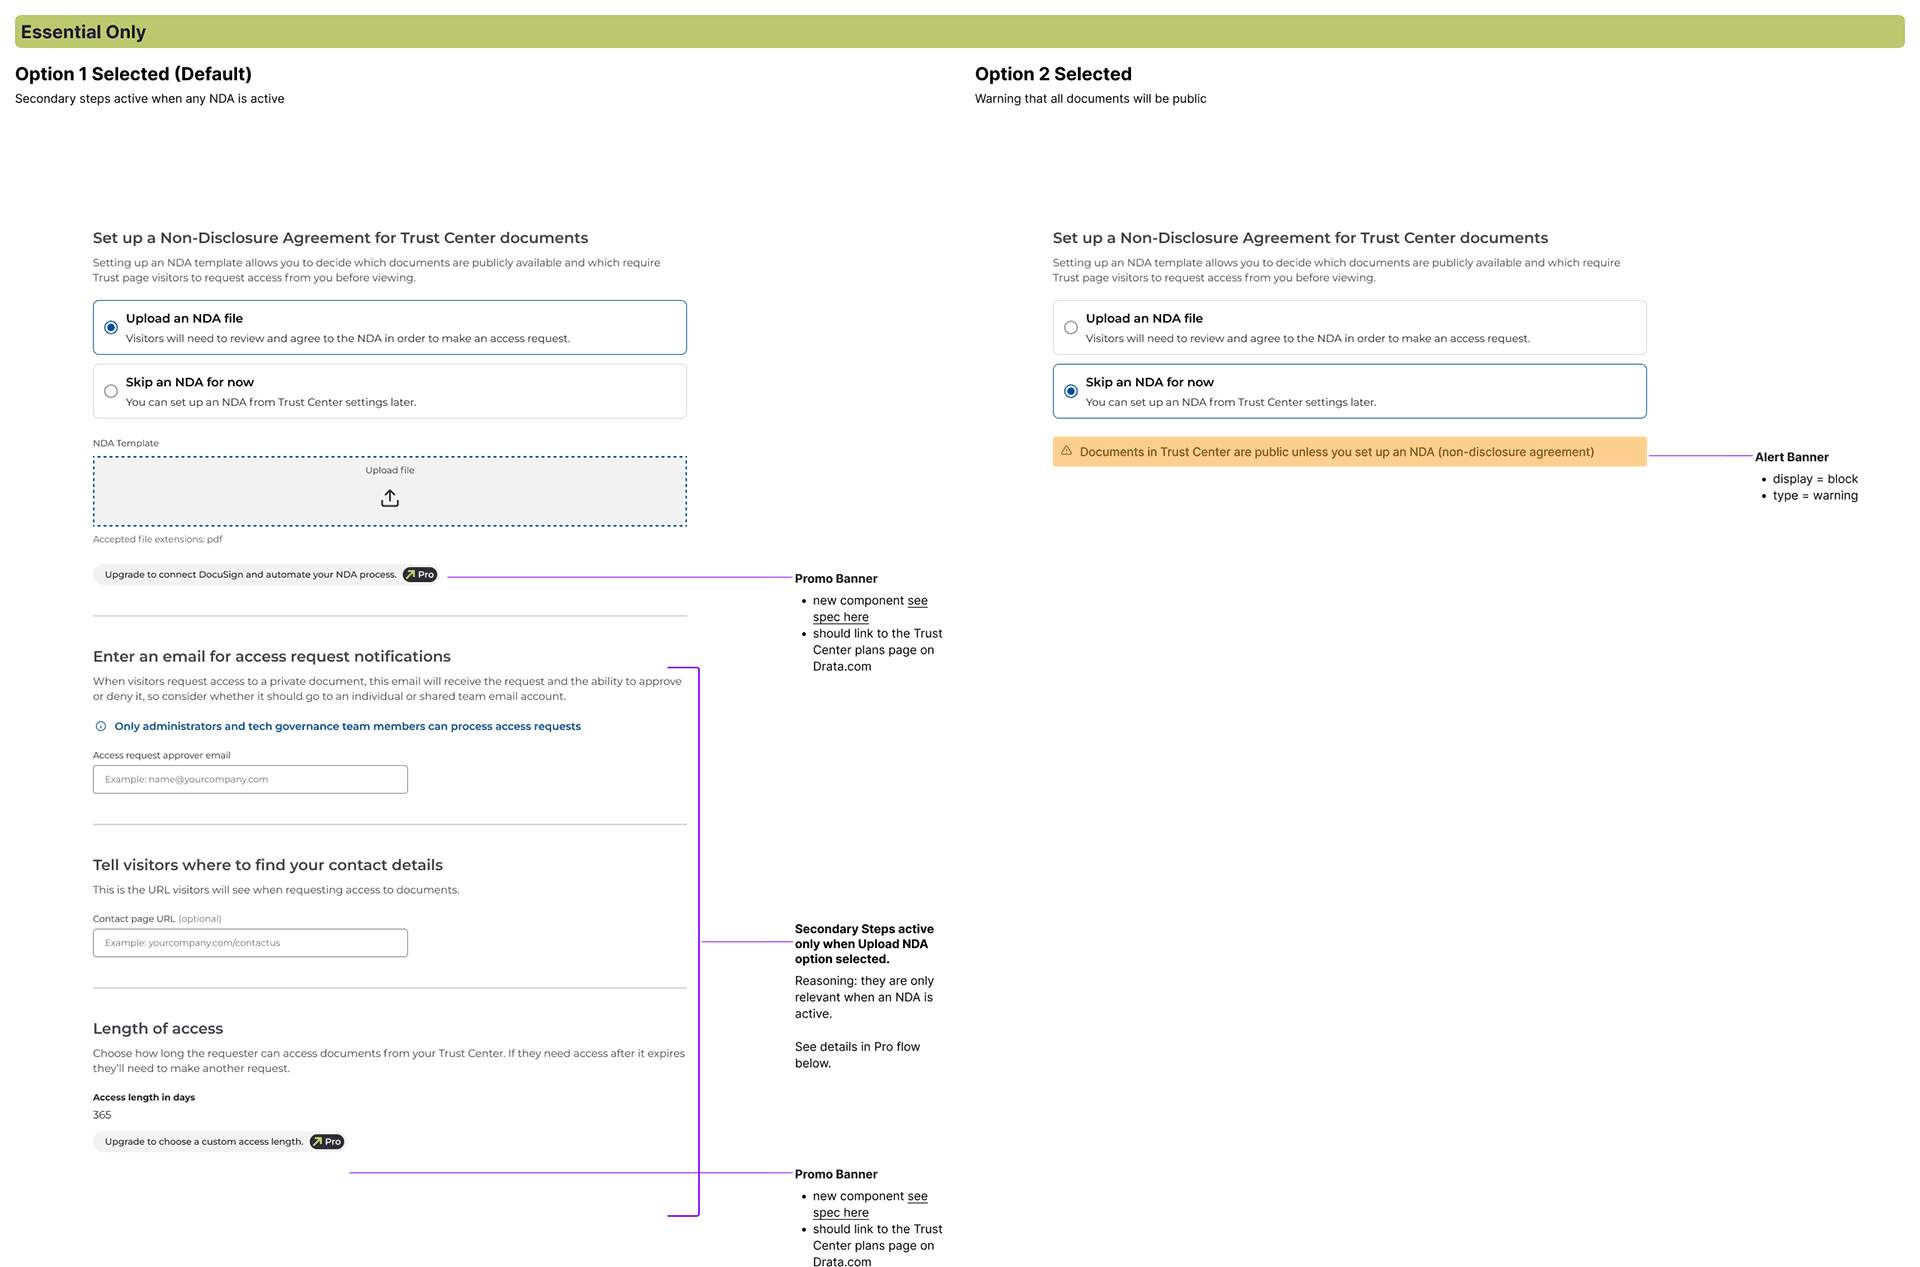This screenshot has width=1920, height=1267.
Task: Click 'Option 1 Selected (Default)' heading
Action: (133, 74)
